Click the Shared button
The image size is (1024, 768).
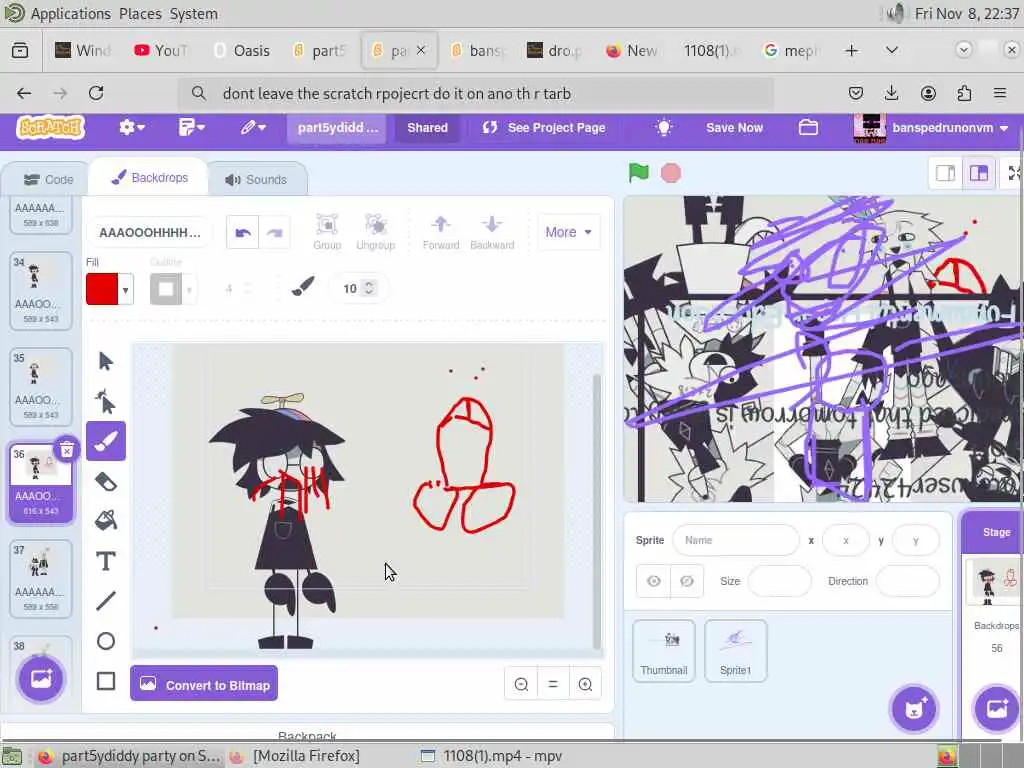[x=428, y=127]
